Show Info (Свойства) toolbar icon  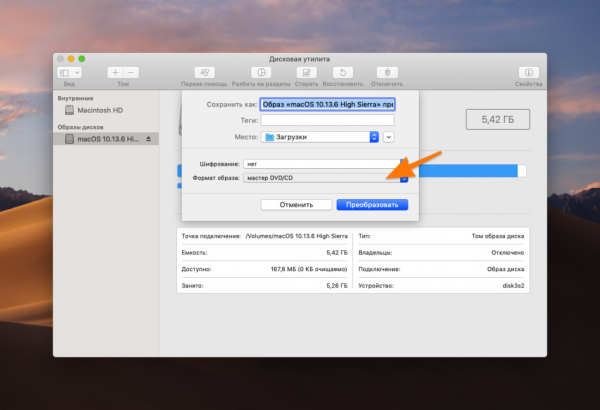pyautogui.click(x=529, y=72)
